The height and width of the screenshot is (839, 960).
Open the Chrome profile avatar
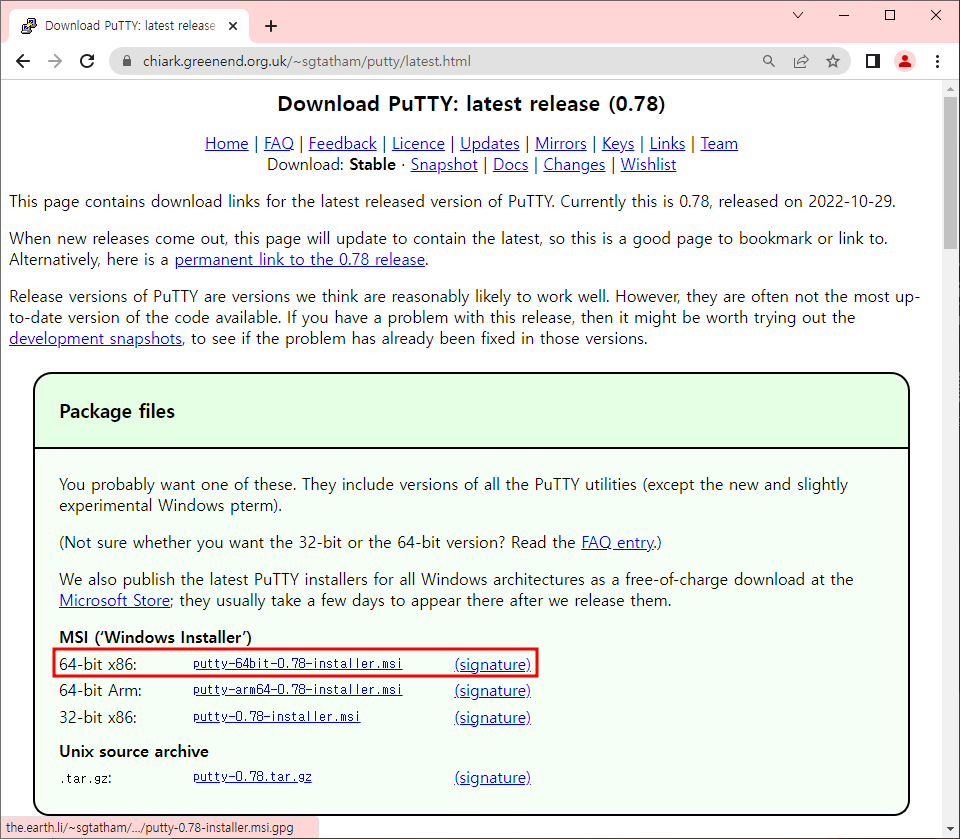905,61
